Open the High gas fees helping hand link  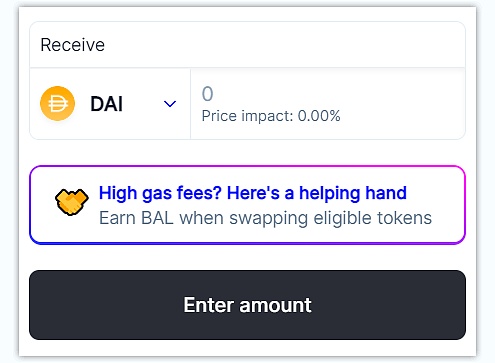253,193
